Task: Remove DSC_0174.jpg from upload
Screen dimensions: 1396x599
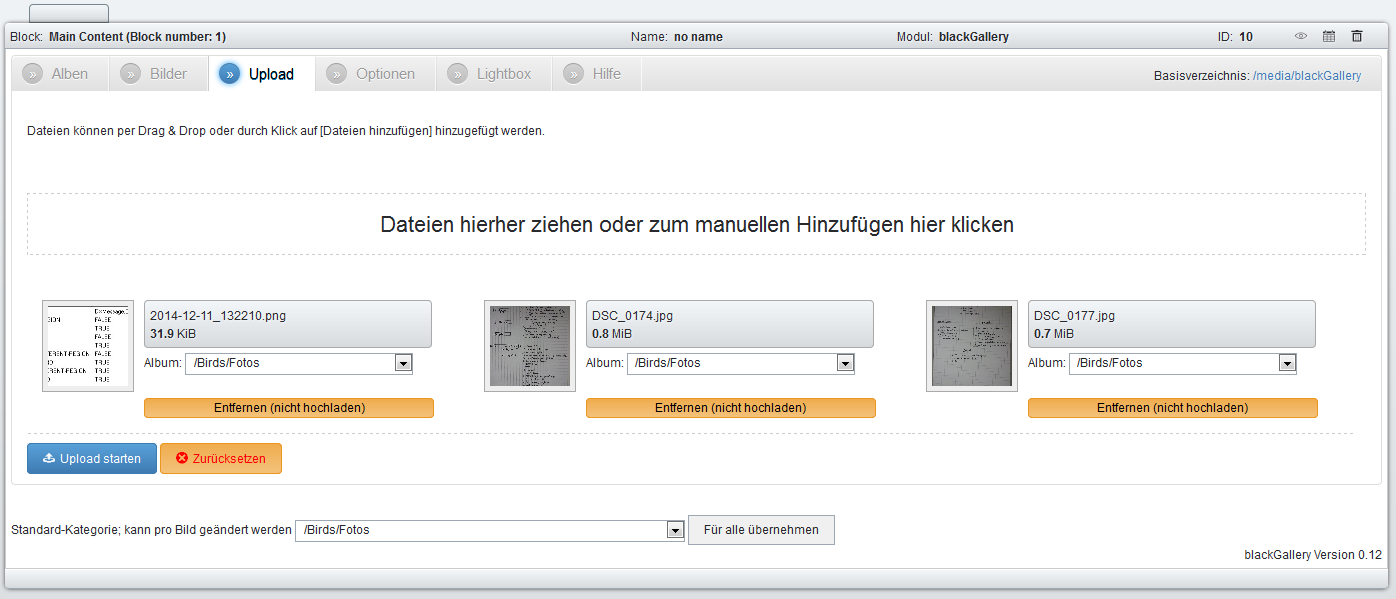Action: coord(731,408)
